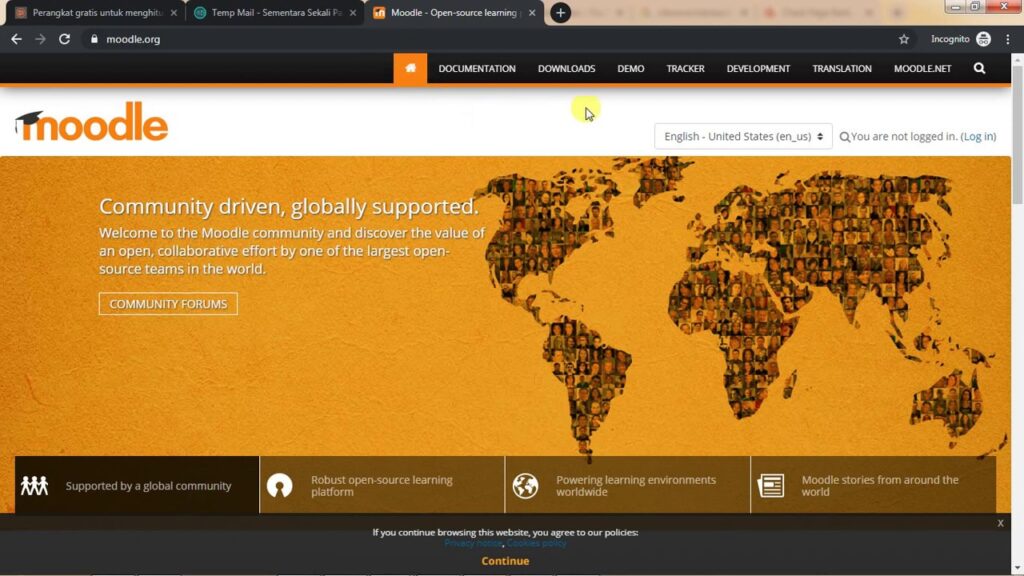Image resolution: width=1024 pixels, height=576 pixels.
Task: Select 'Moodle stories from around the world' panel
Action: (873, 485)
